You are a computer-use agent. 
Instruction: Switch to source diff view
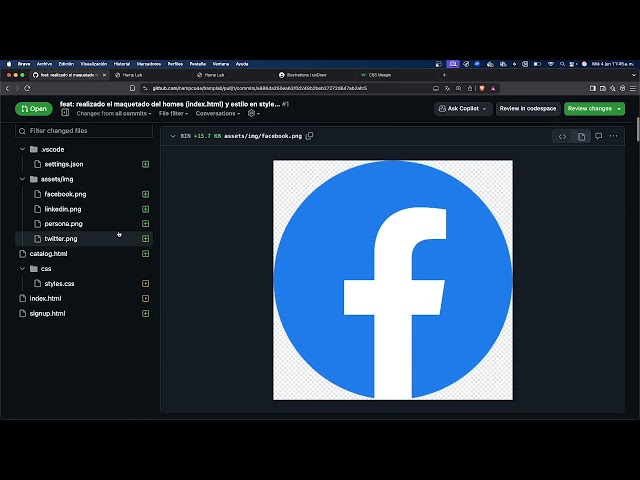pos(562,136)
